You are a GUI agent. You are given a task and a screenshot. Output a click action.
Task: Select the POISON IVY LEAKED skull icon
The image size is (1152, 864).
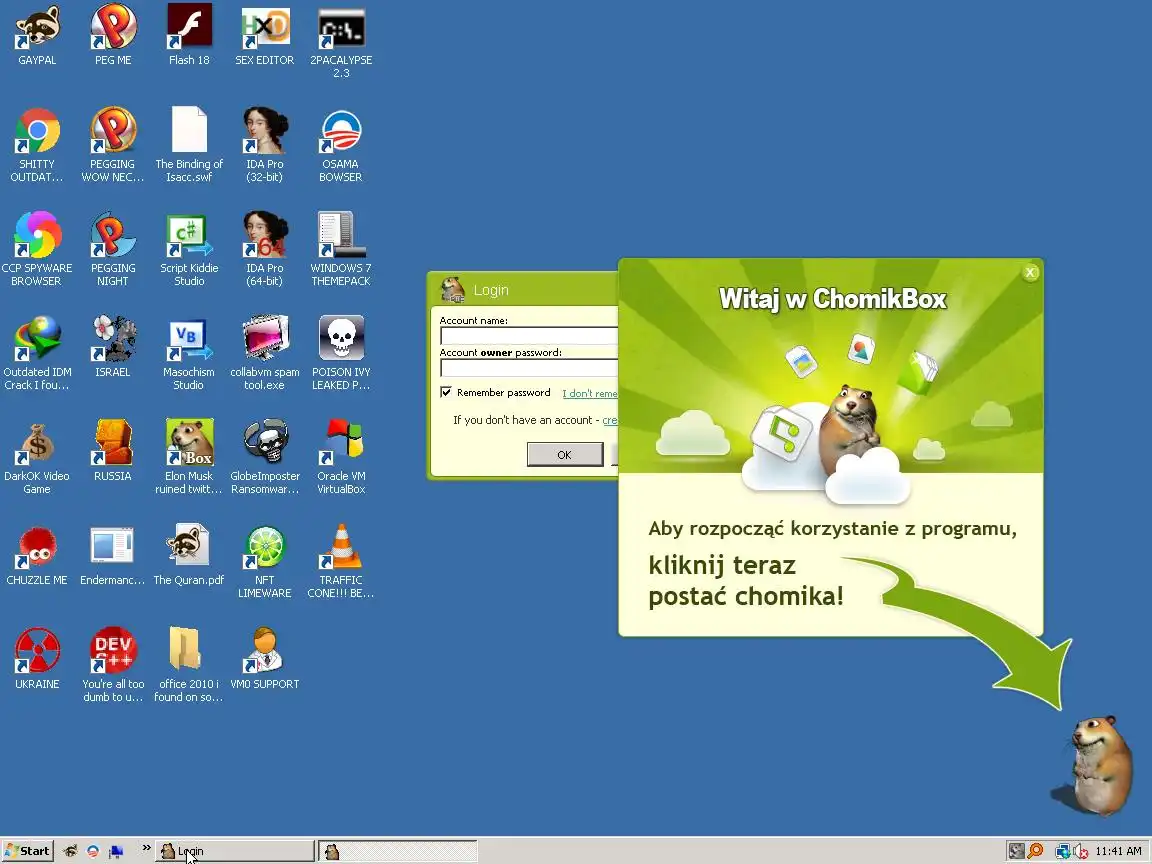click(341, 353)
